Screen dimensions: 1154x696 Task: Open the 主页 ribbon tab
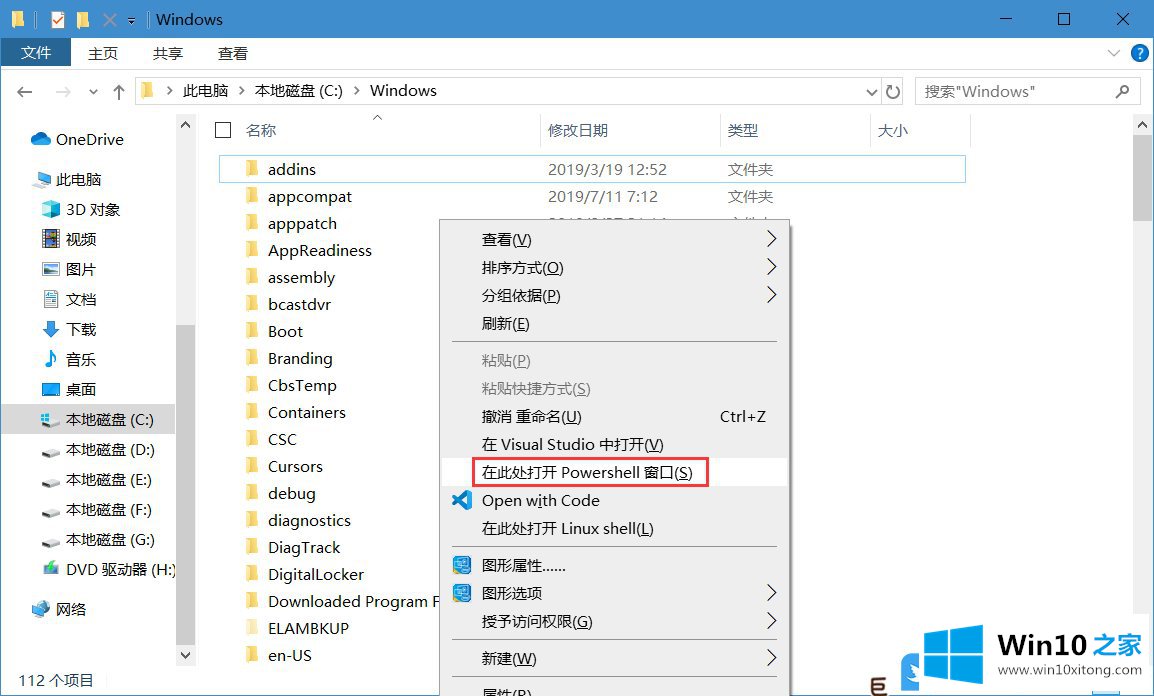103,54
